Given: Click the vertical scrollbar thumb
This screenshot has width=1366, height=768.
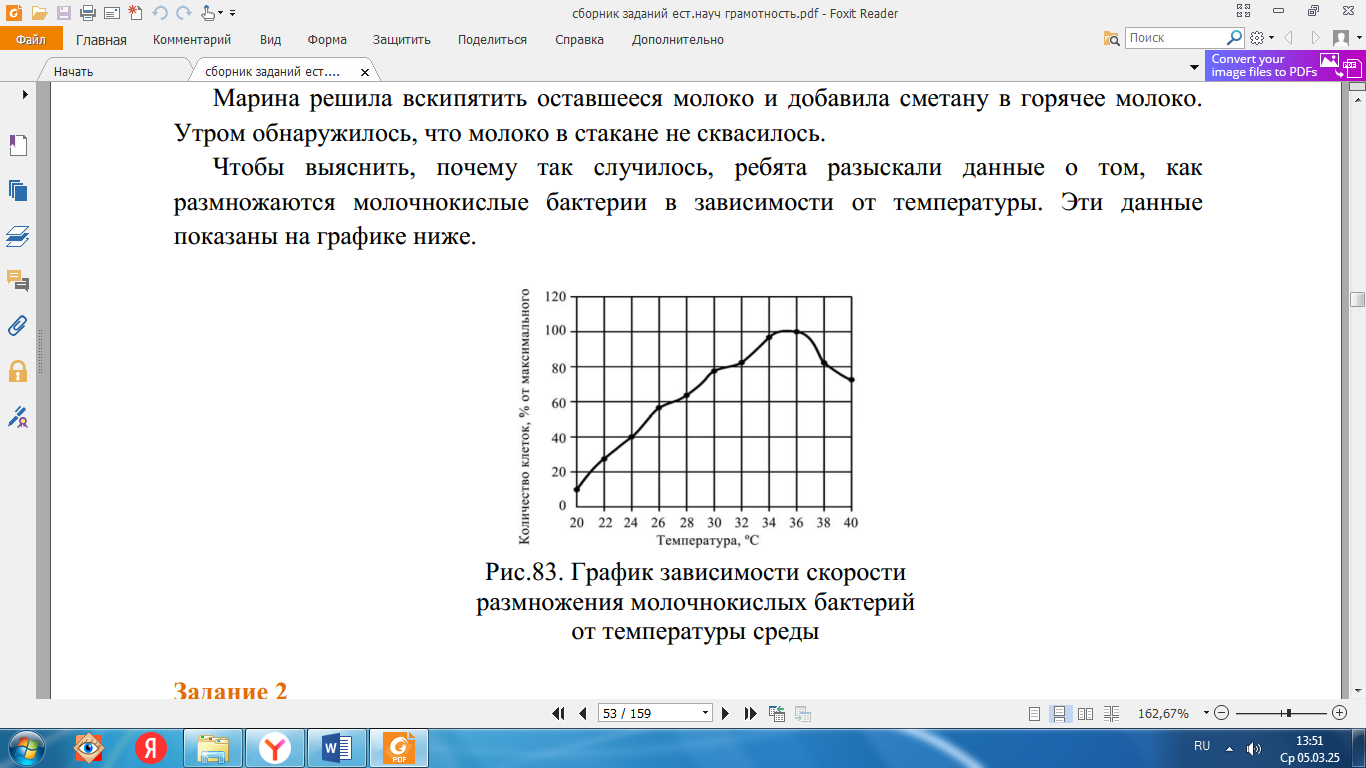Looking at the screenshot, I should click(x=1357, y=299).
